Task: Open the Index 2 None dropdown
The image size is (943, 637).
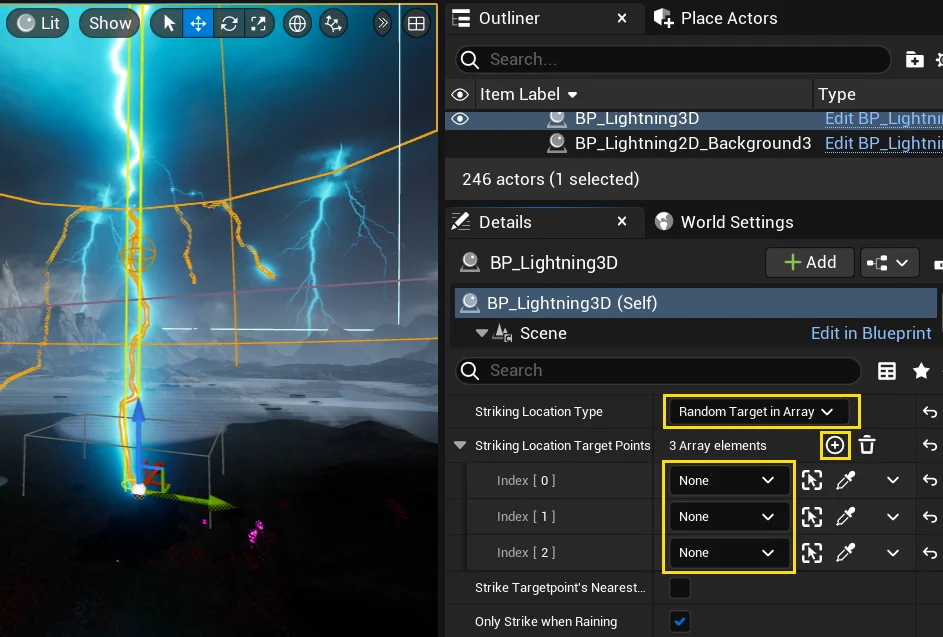Action: tap(727, 553)
